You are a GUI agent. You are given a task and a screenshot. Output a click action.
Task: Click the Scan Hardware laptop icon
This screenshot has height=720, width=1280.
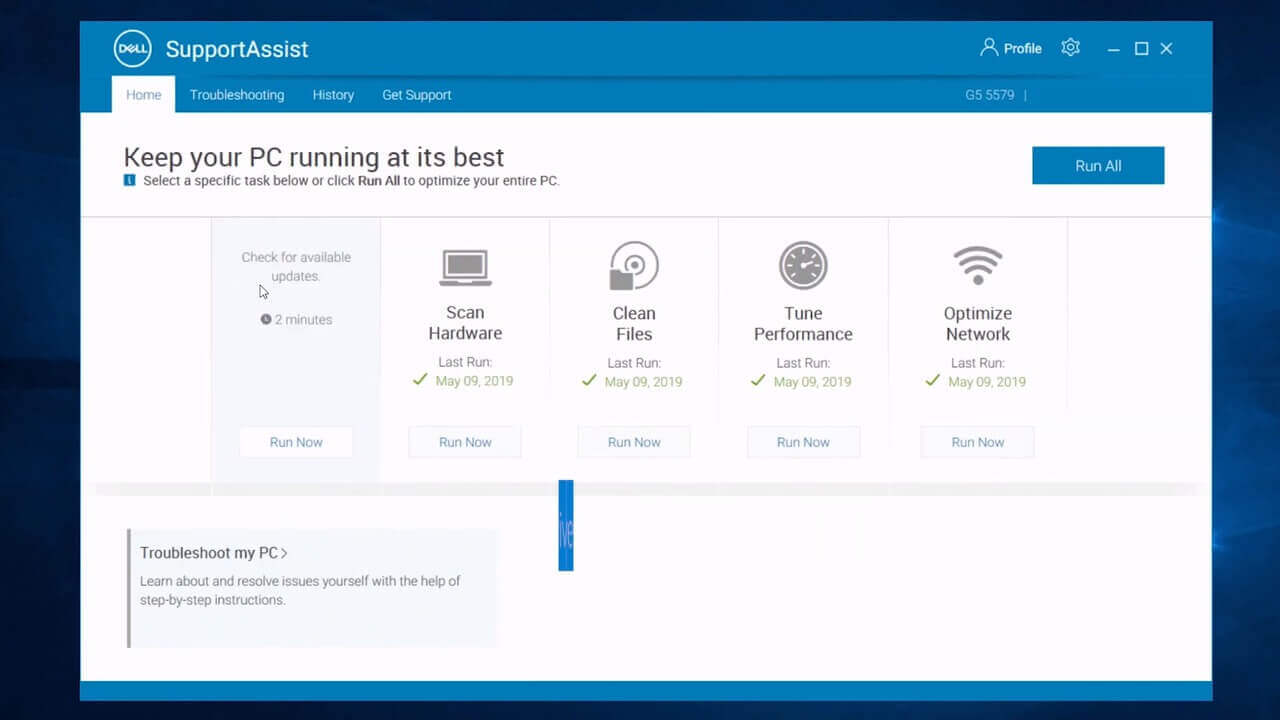464,265
